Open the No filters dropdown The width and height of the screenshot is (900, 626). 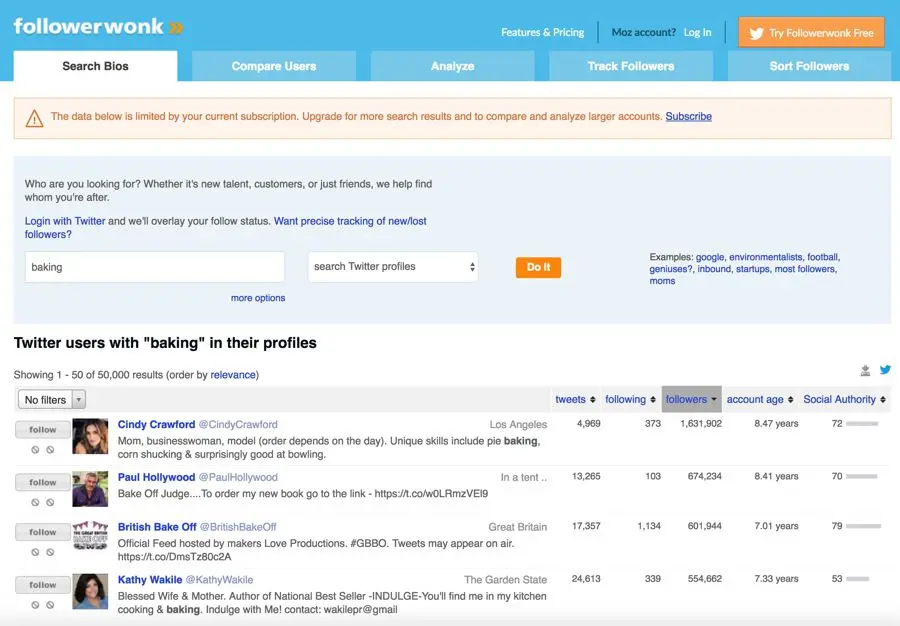(x=52, y=400)
